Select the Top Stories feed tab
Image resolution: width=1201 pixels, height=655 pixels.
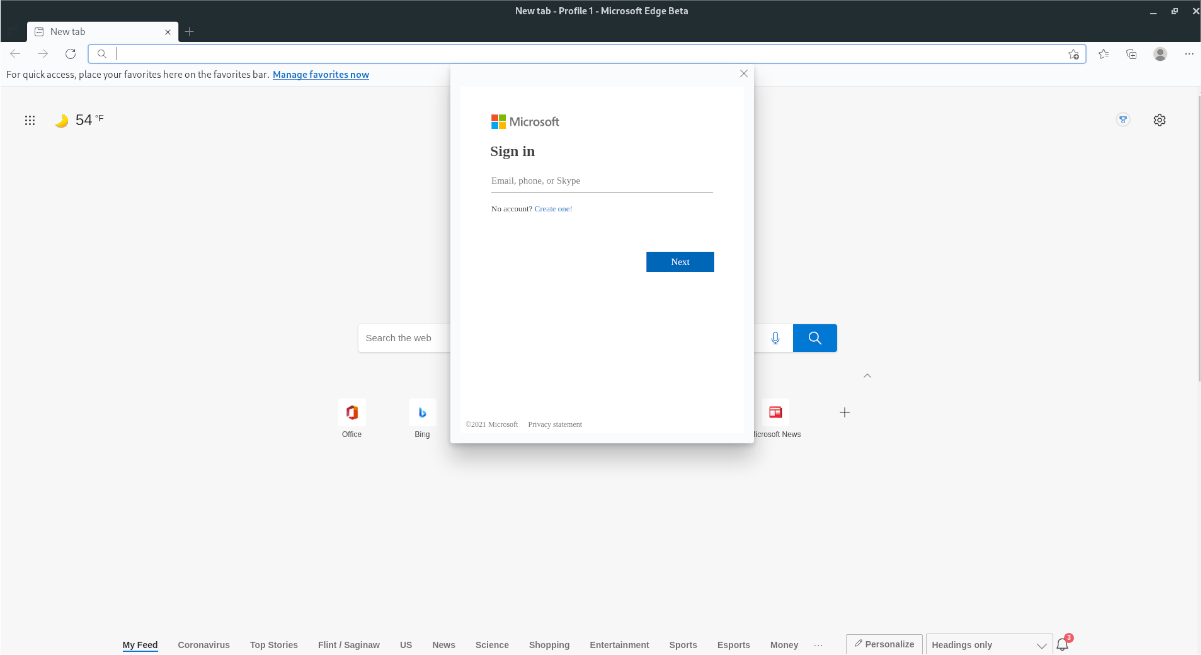[274, 645]
